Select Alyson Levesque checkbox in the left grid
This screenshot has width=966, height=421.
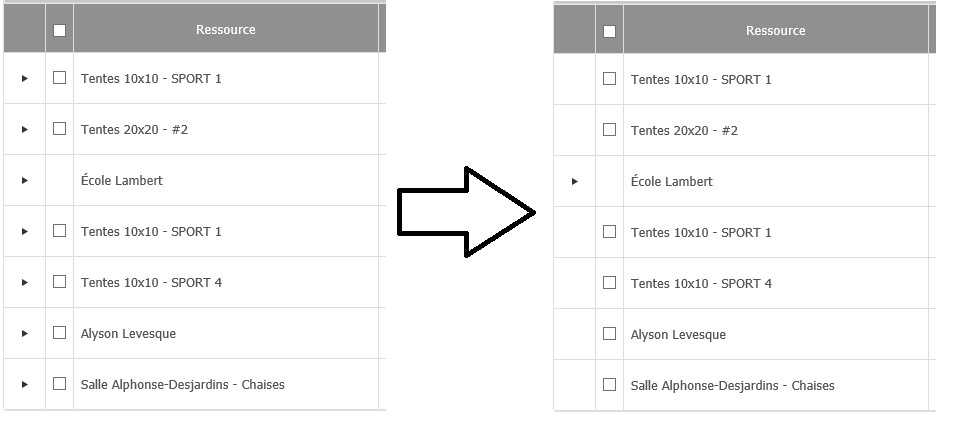point(60,333)
